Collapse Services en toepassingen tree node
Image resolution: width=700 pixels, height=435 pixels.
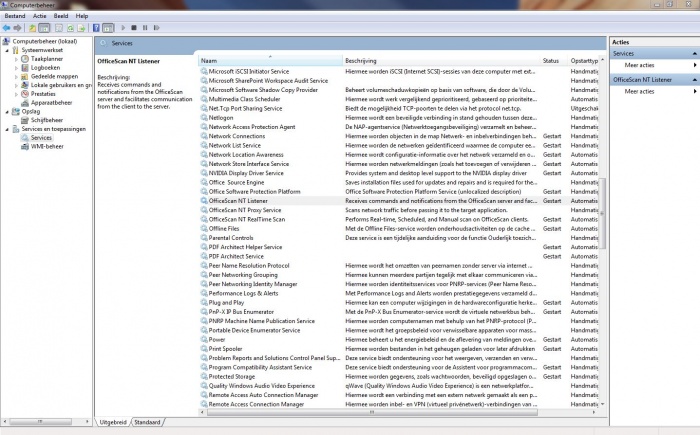pos(7,129)
